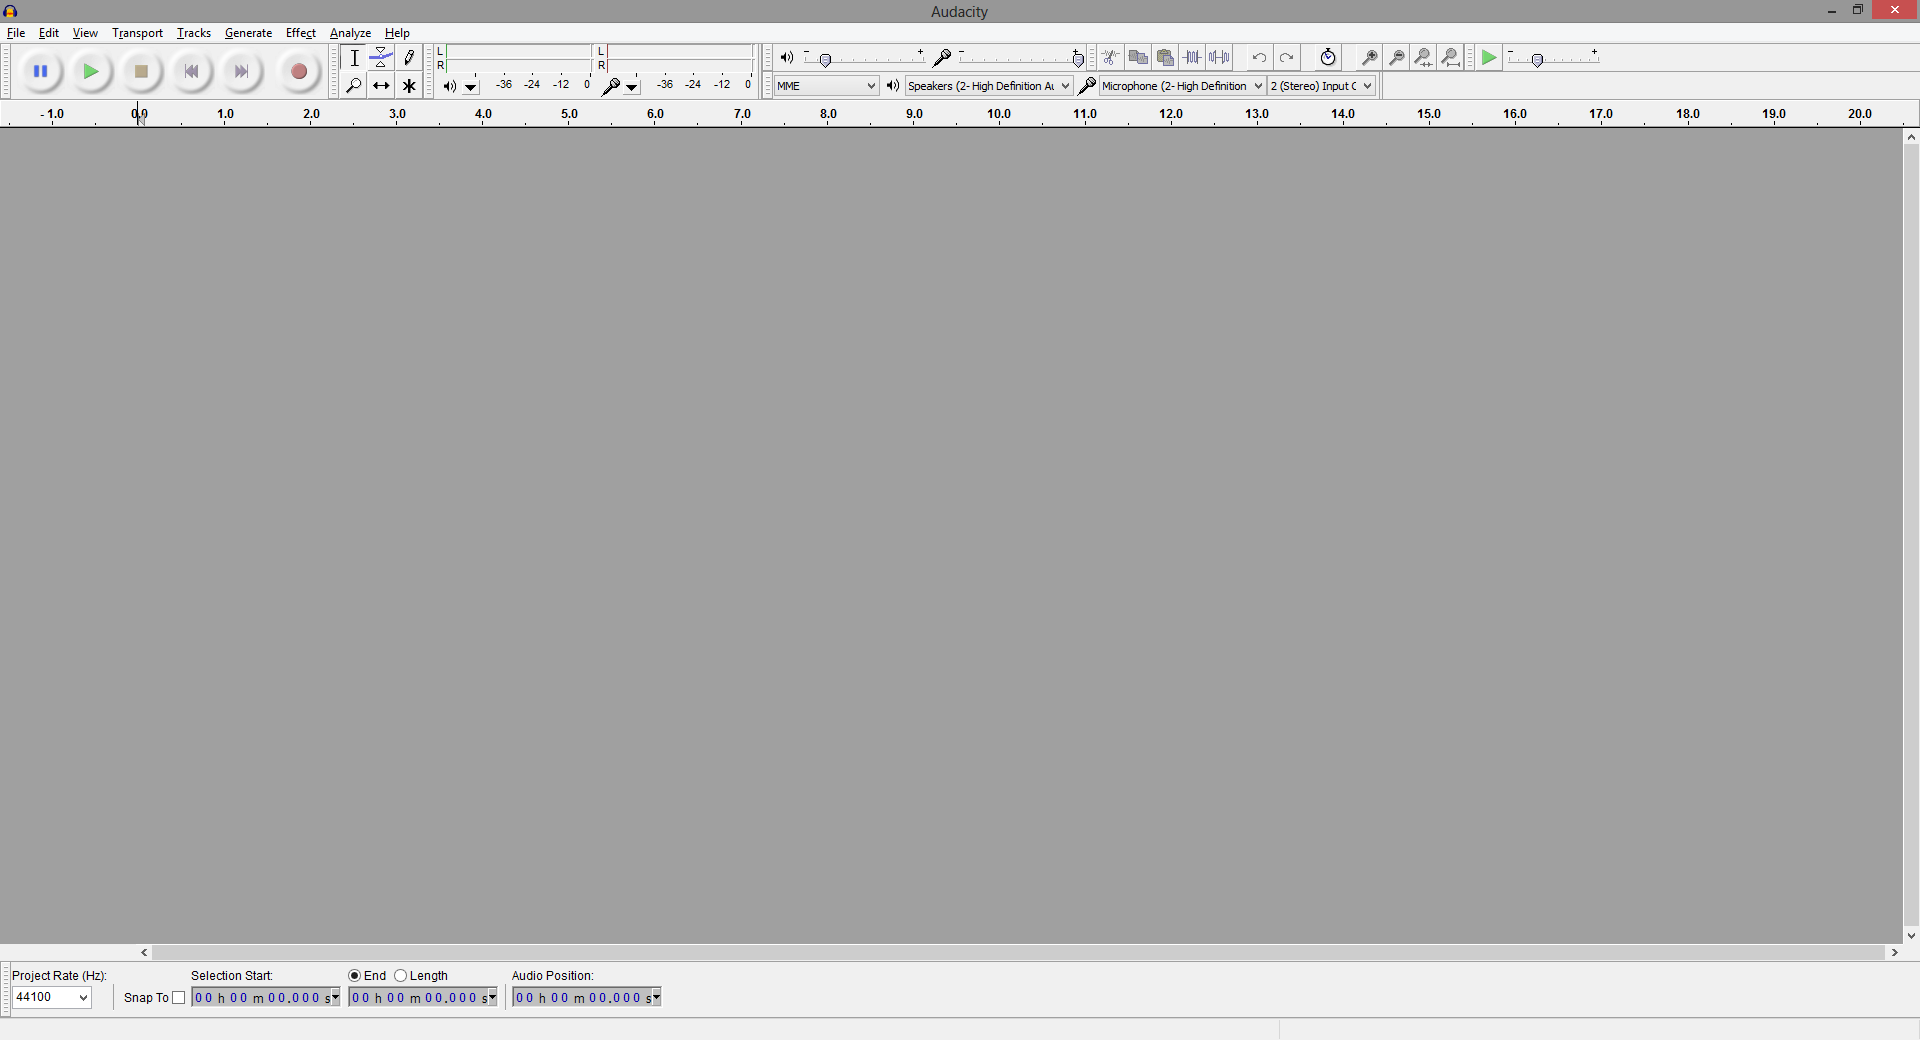Toggle Sync-Lock Tracks clock icon
The width and height of the screenshot is (1920, 1040).
(1328, 58)
